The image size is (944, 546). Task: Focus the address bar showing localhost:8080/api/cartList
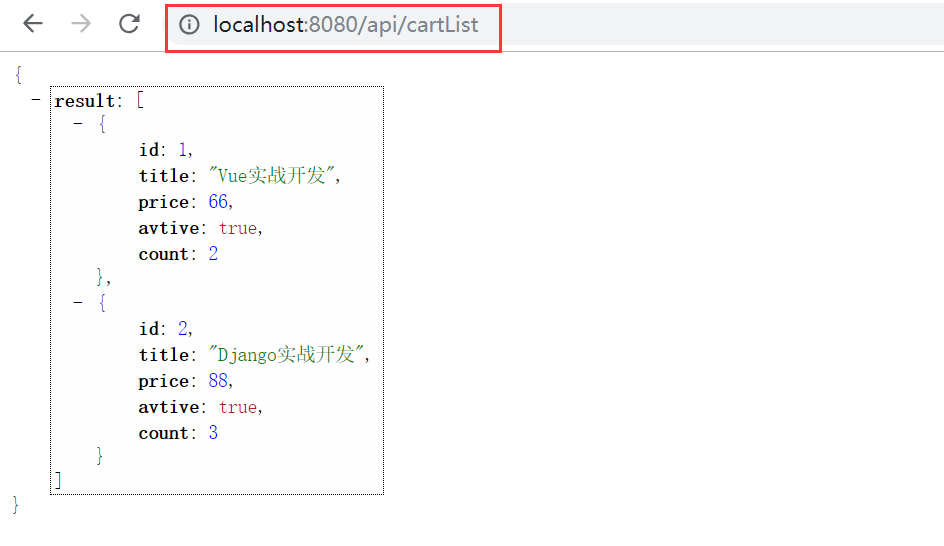tap(346, 25)
